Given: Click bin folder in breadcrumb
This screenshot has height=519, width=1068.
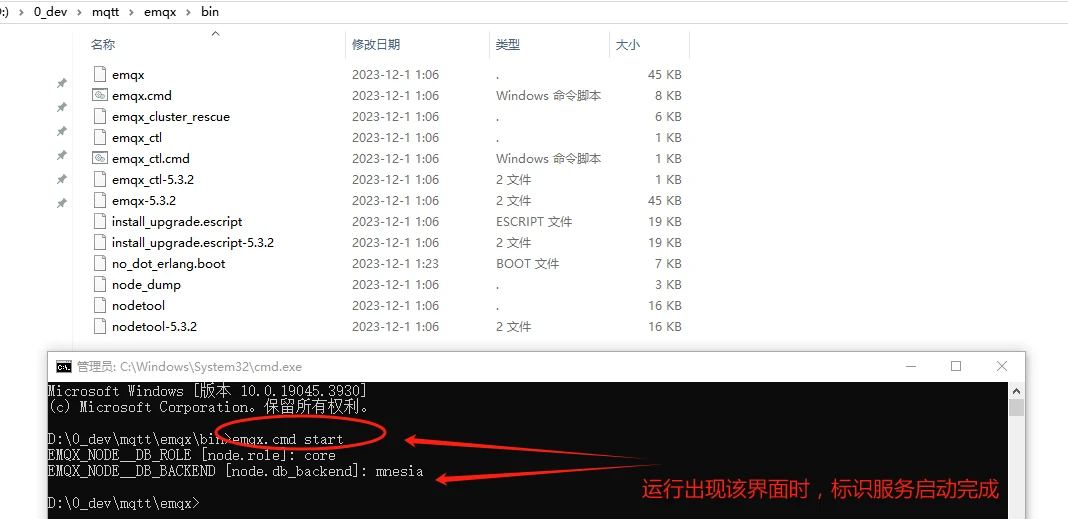Looking at the screenshot, I should 210,12.
